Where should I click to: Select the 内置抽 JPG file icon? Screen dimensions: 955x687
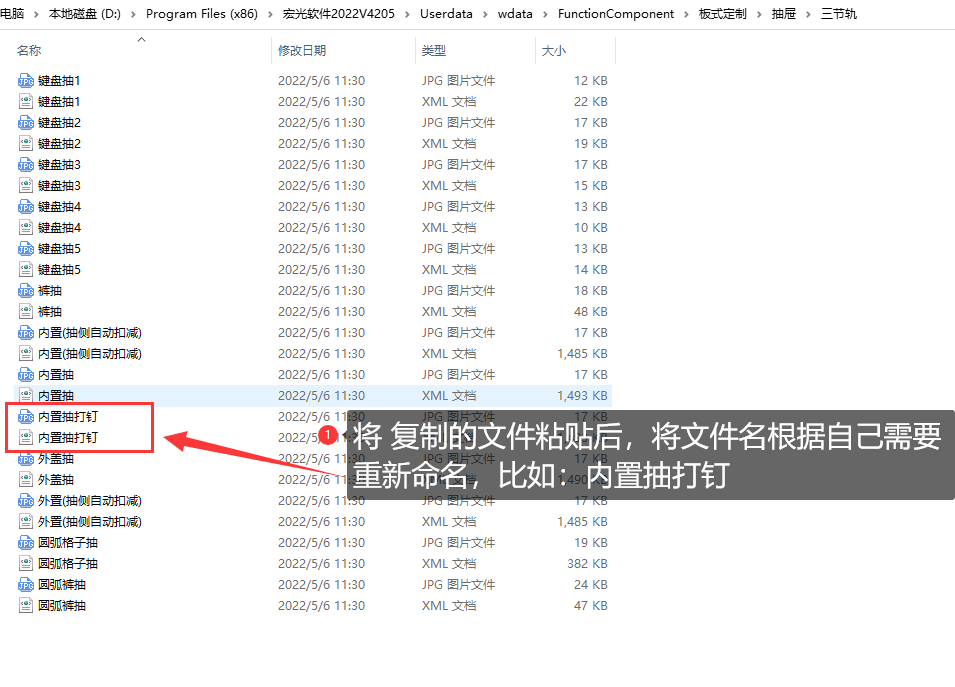[x=26, y=375]
